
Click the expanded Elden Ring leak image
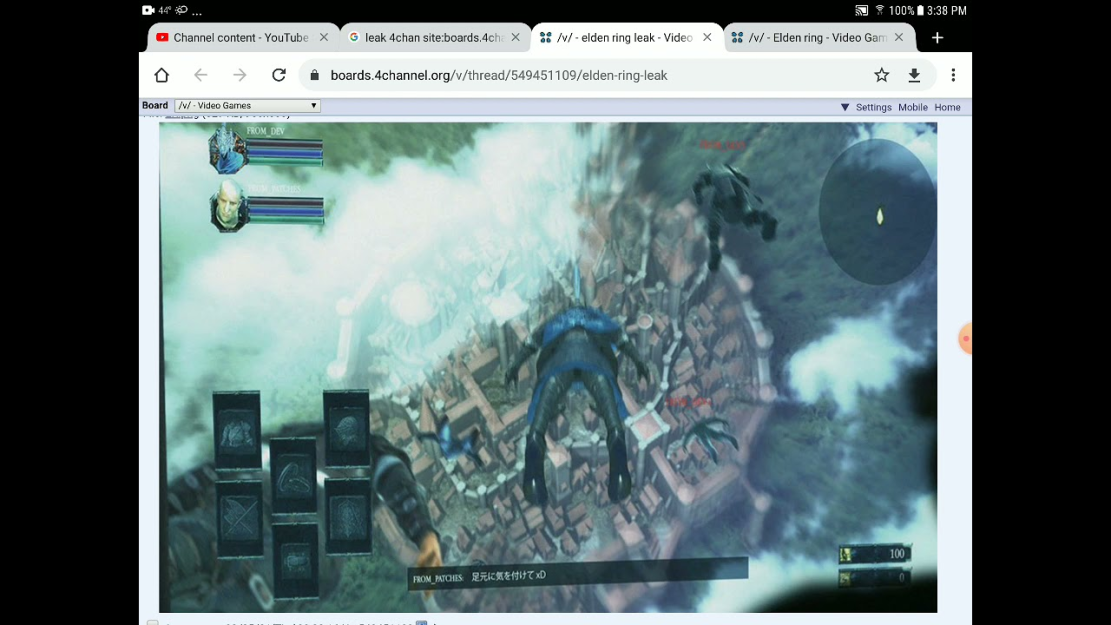pos(548,367)
